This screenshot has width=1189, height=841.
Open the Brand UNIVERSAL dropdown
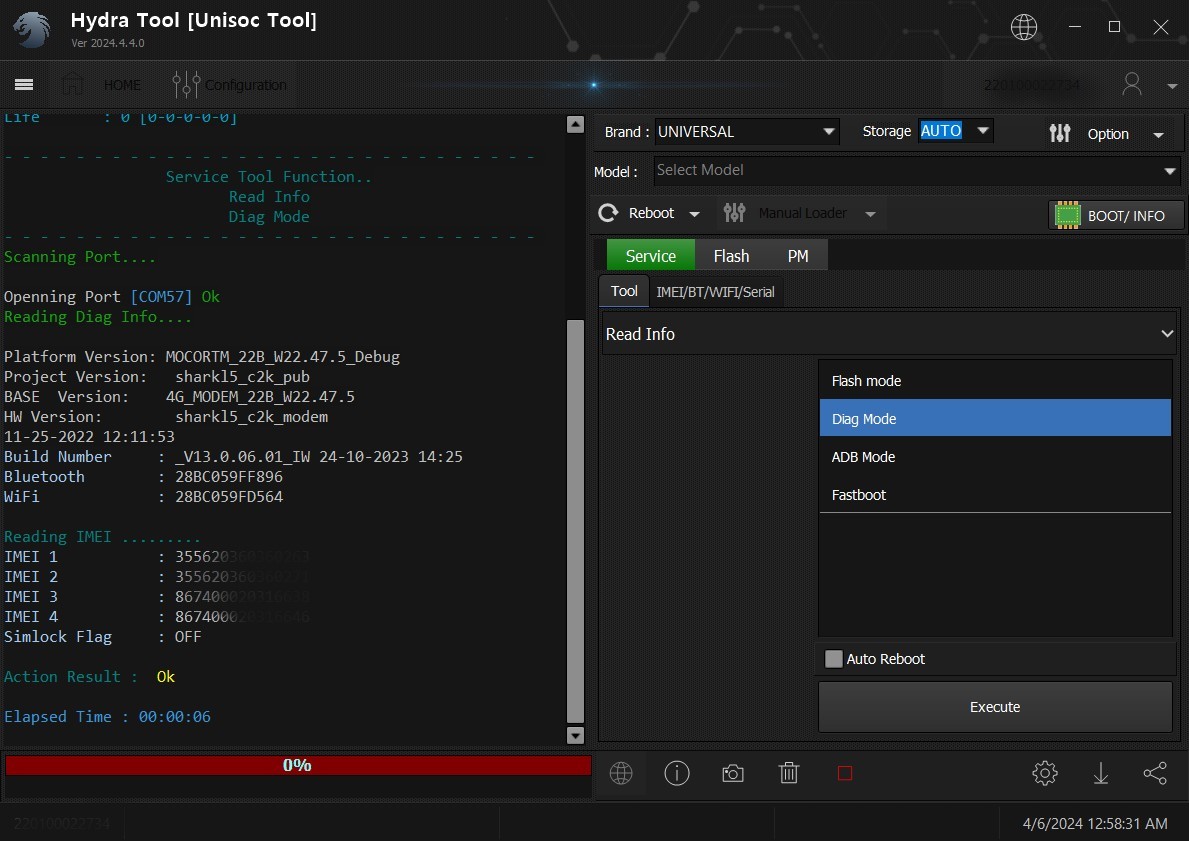click(x=747, y=132)
